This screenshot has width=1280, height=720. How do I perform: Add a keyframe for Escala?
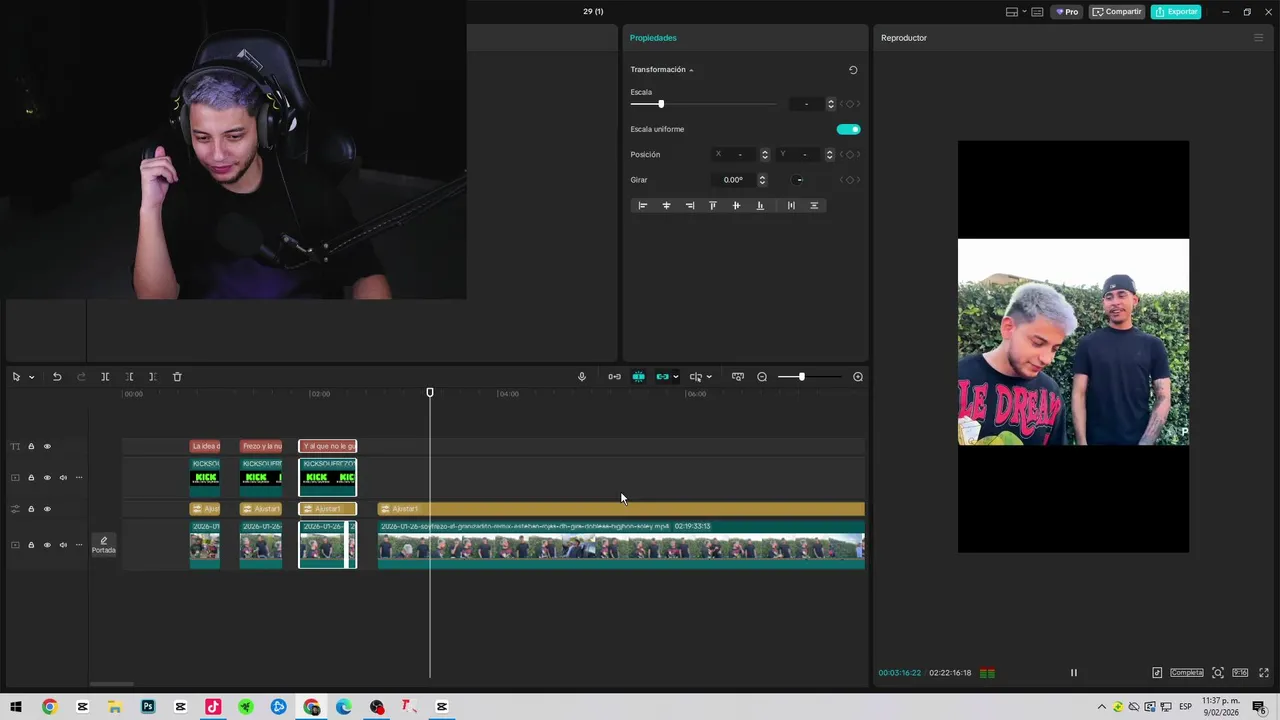(850, 104)
